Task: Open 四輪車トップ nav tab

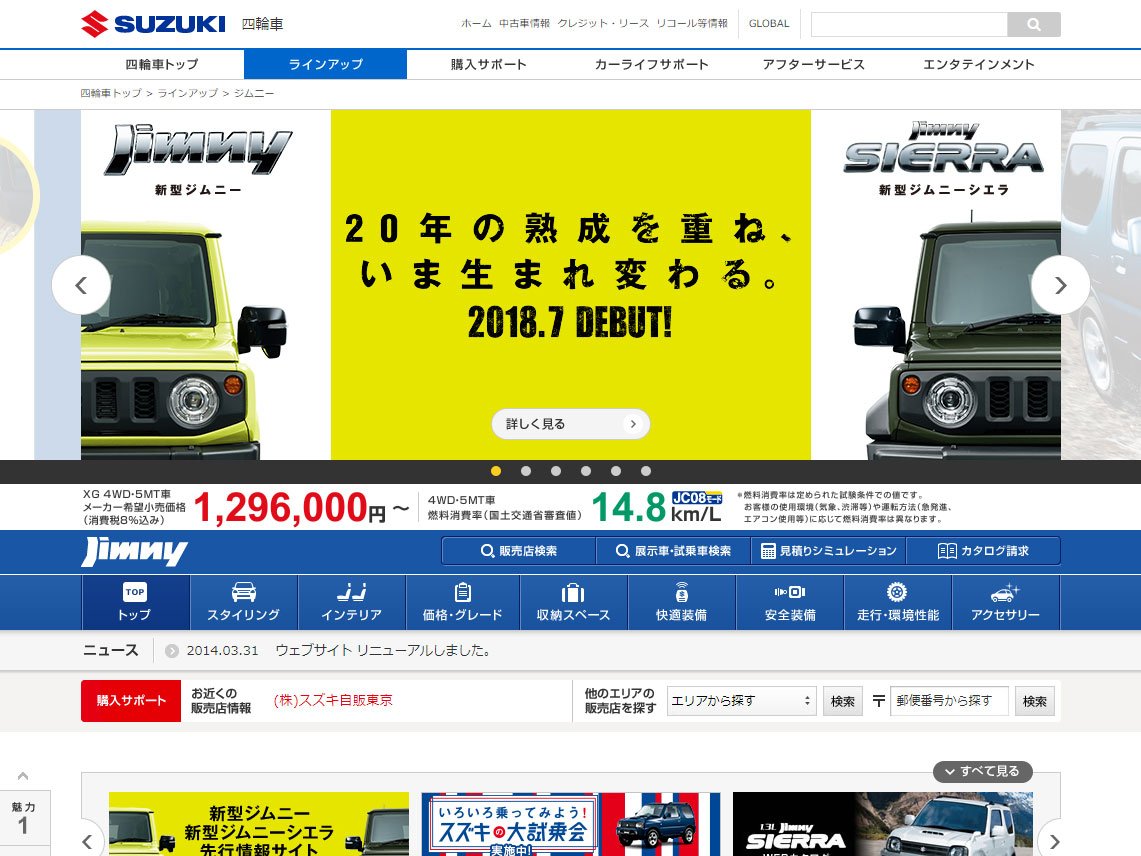Action: click(x=162, y=64)
